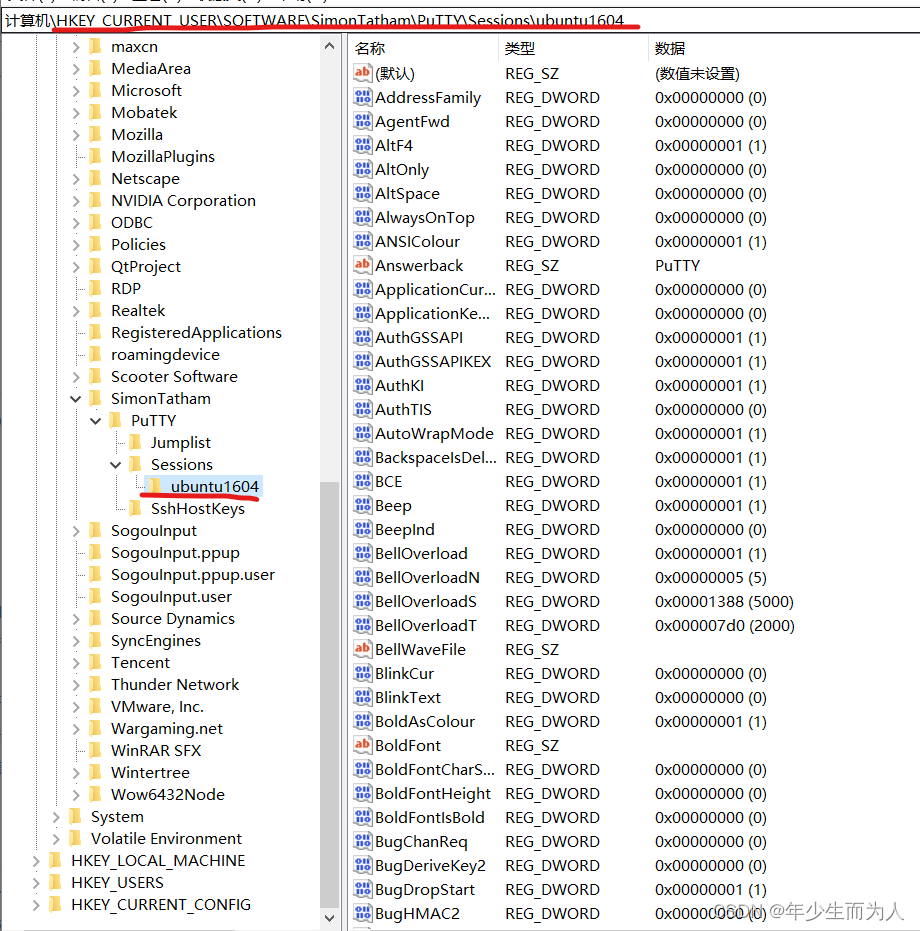920x931 pixels.
Task: Collapse the PuTTY key
Action: click(x=96, y=420)
